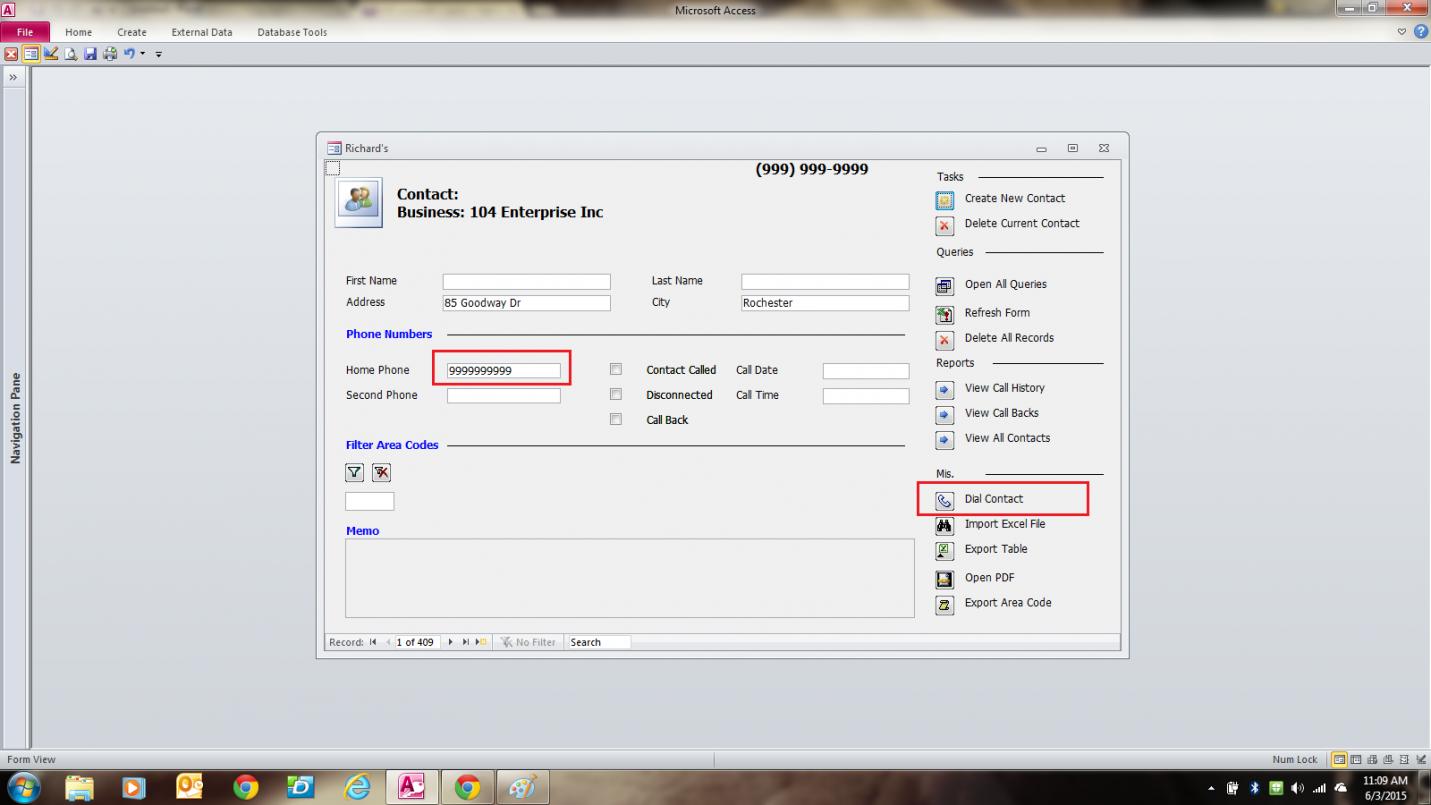1431x805 pixels.
Task: Open Paint from the taskbar
Action: click(x=522, y=788)
